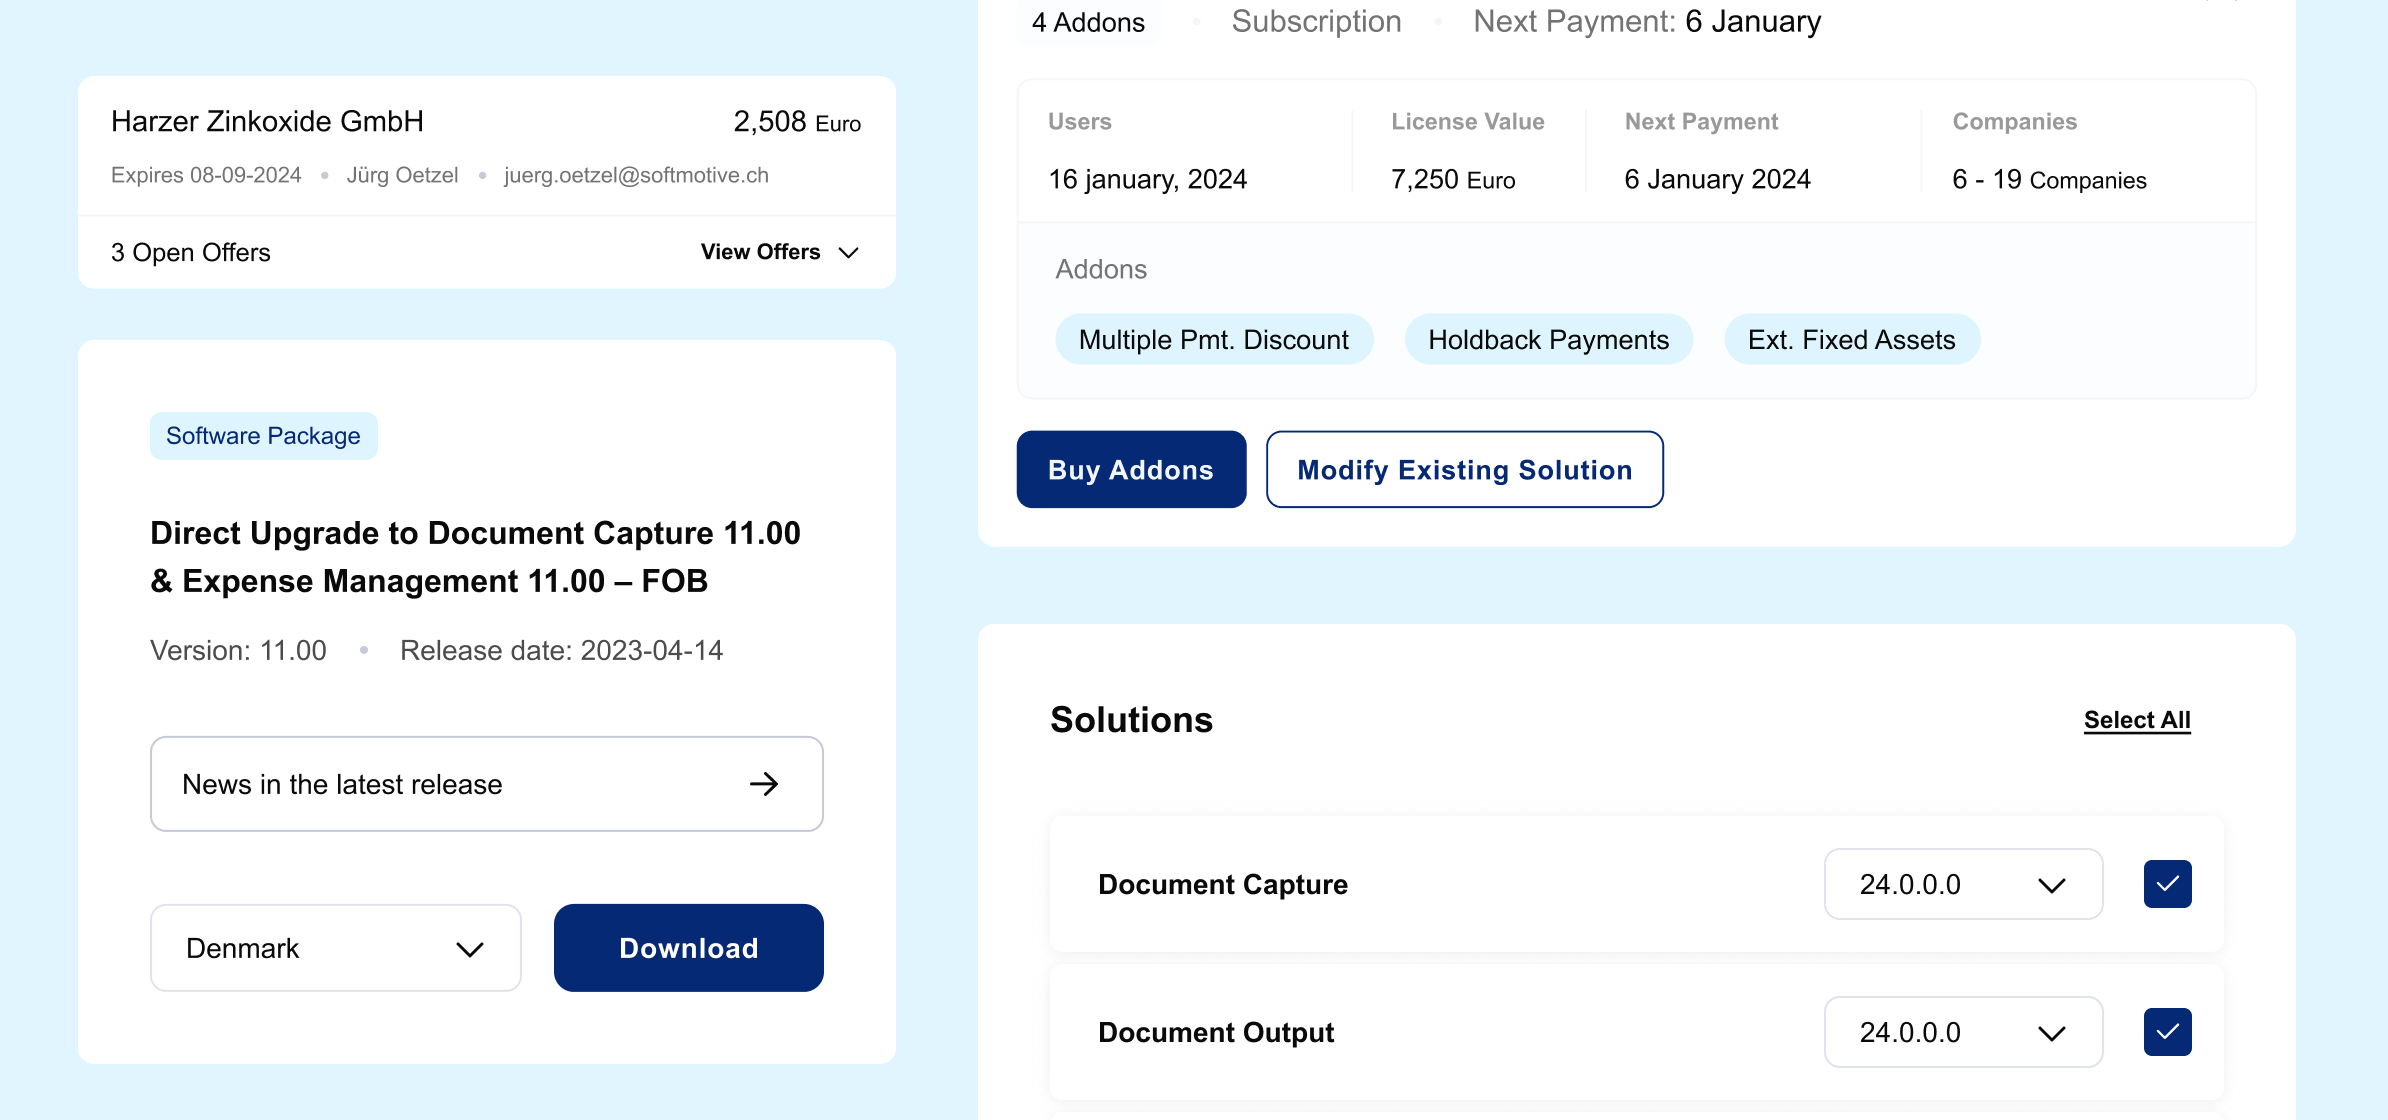Click the Next Payment 6 January 2024 value
2388x1120 pixels.
[1717, 180]
